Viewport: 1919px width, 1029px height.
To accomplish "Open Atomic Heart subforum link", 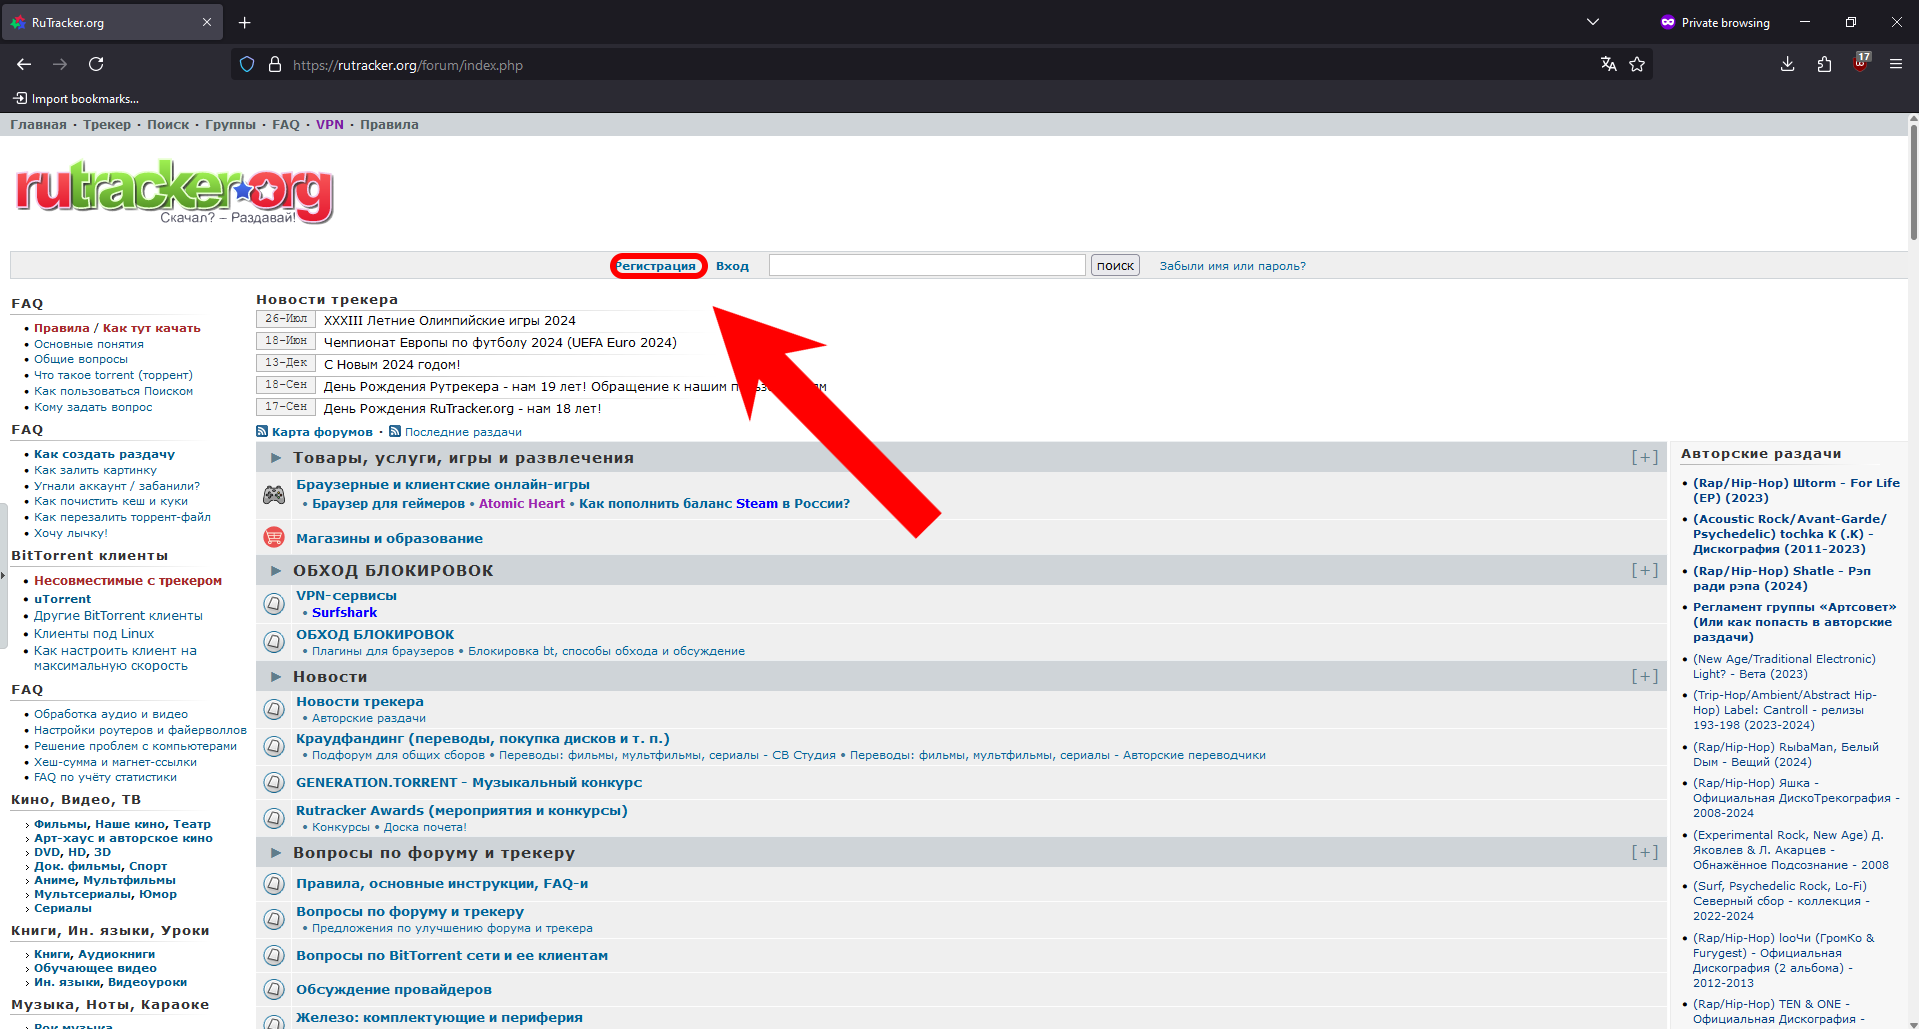I will click(x=522, y=504).
